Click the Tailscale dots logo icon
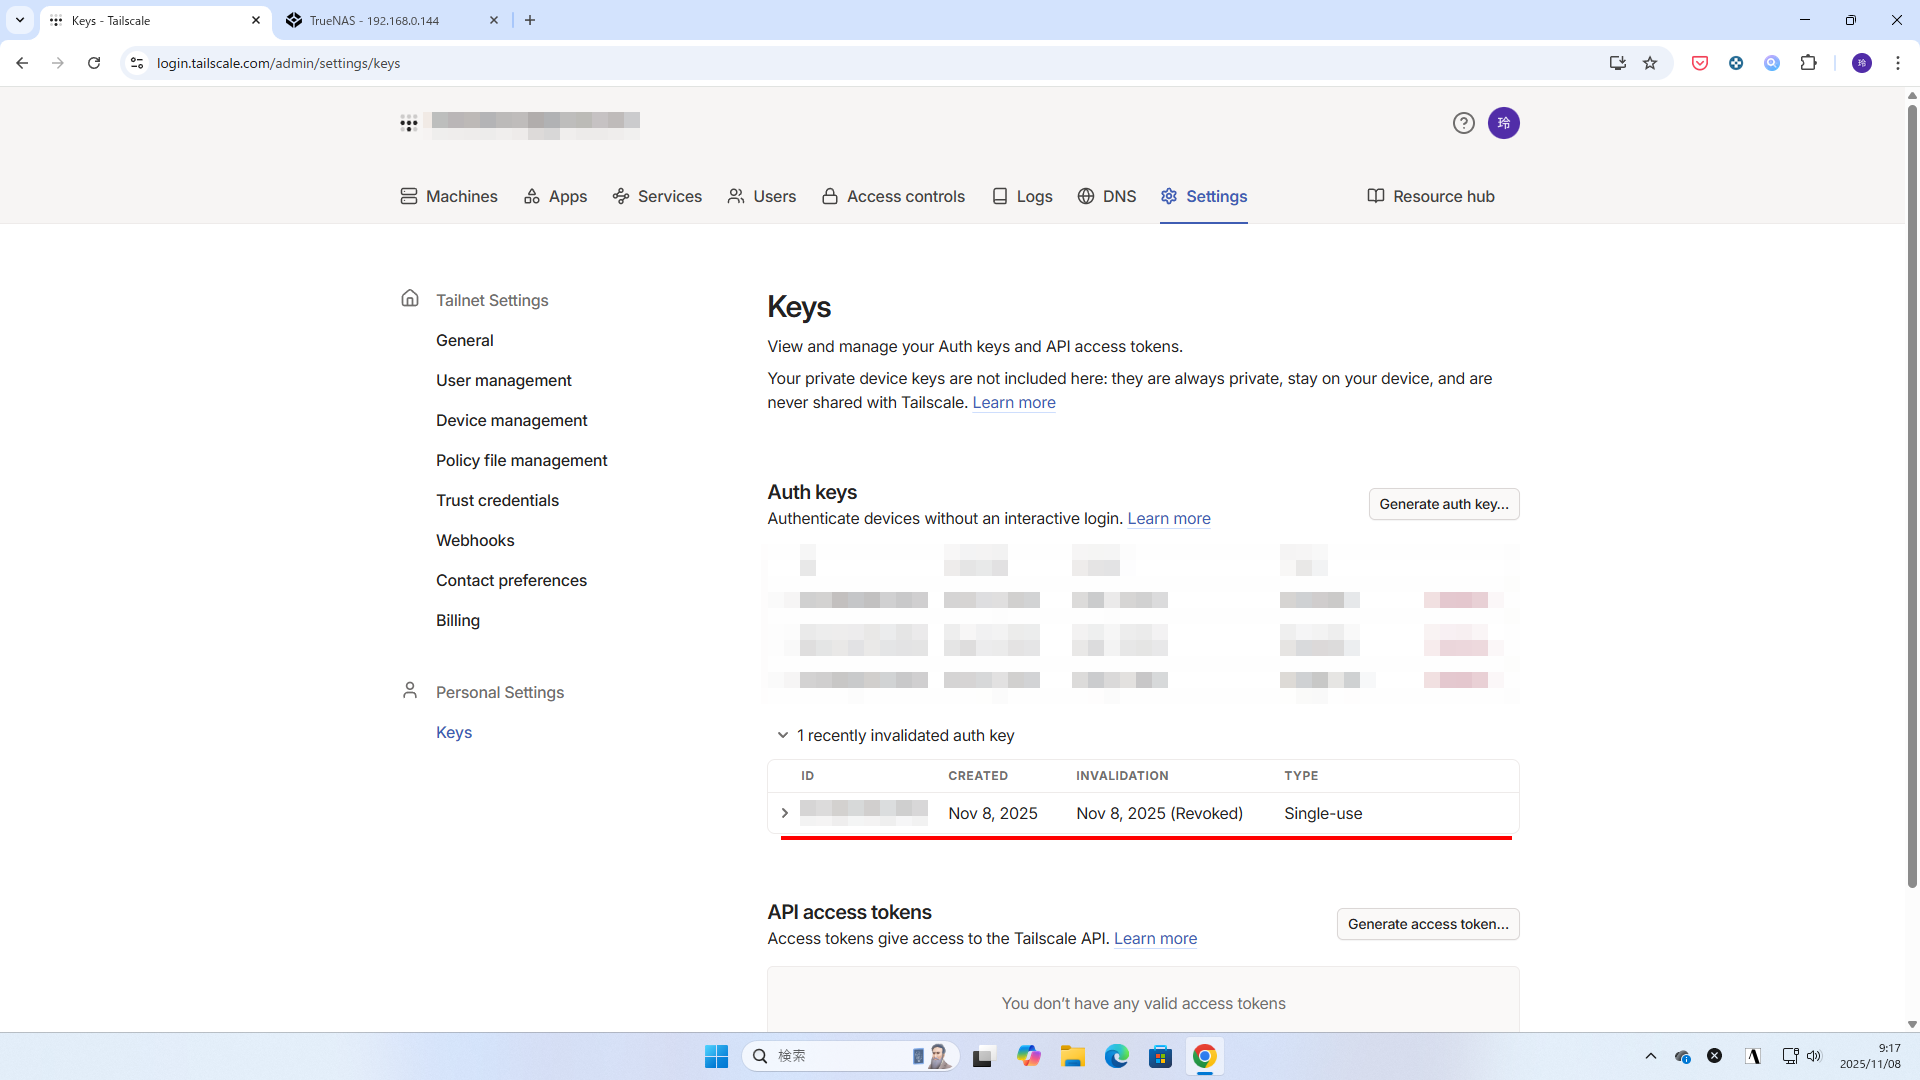Viewport: 1920px width, 1080px height. pos(409,124)
